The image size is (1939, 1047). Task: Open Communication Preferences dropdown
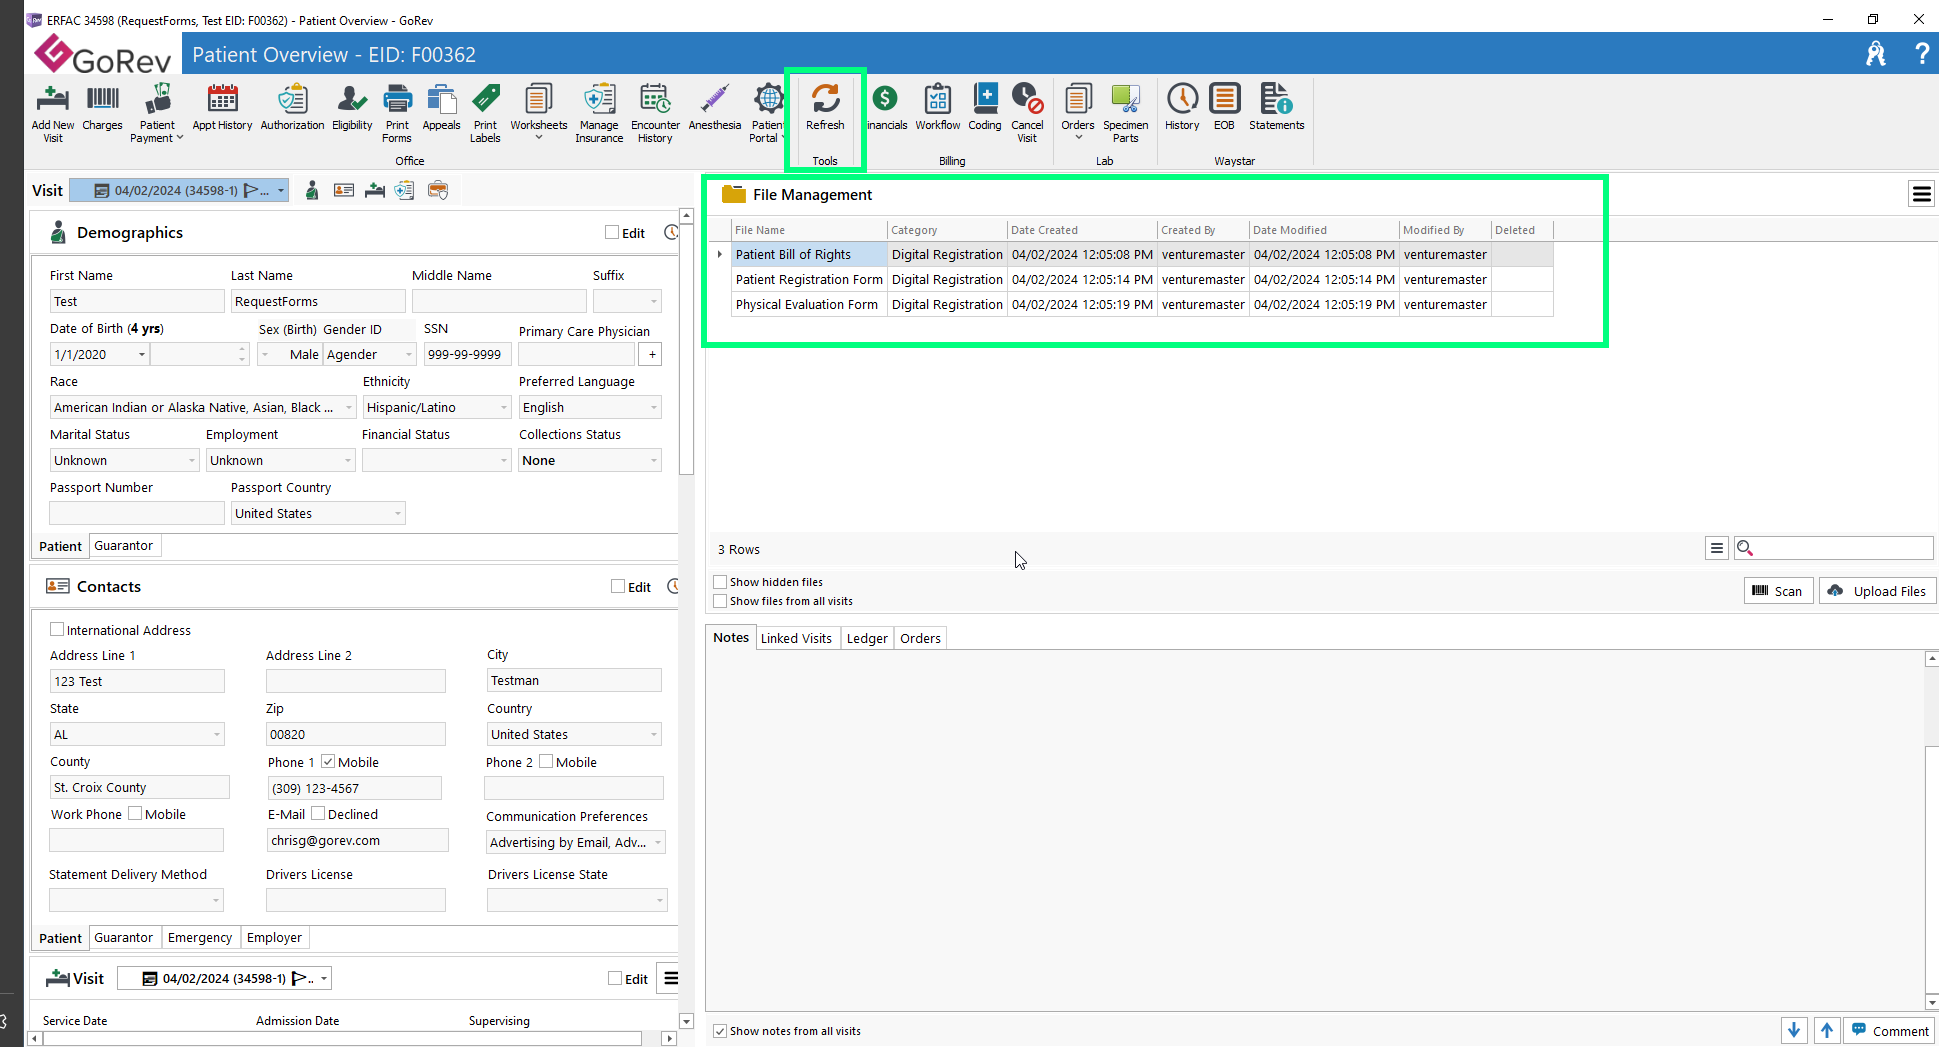pyautogui.click(x=657, y=842)
